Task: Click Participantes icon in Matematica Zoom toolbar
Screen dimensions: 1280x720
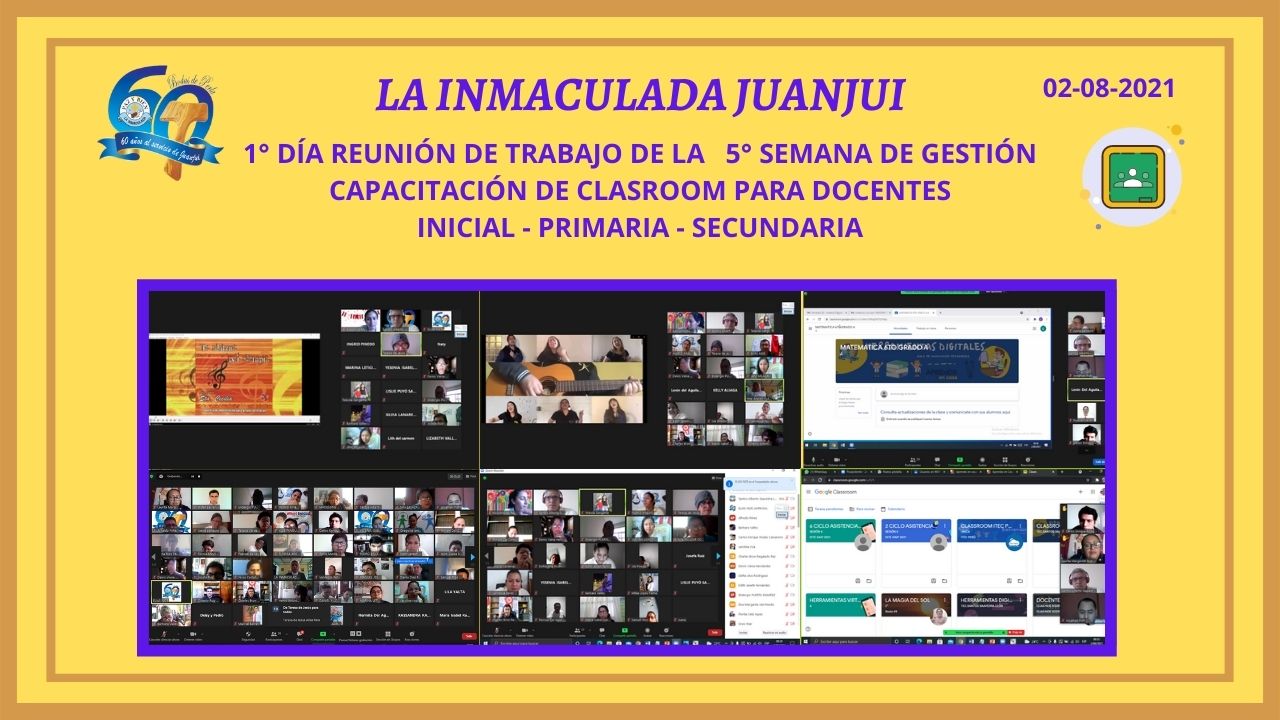Action: pyautogui.click(x=913, y=460)
